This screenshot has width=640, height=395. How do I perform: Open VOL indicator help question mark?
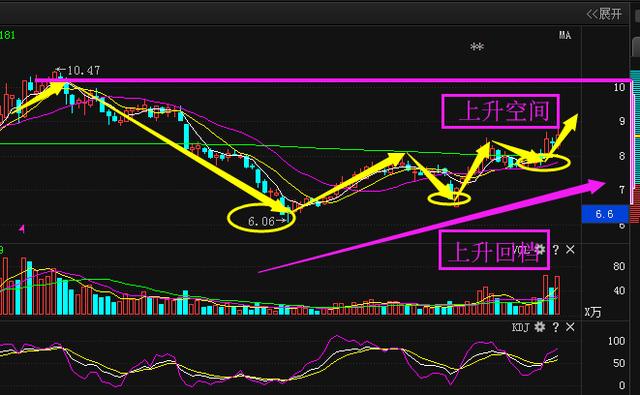pos(556,249)
